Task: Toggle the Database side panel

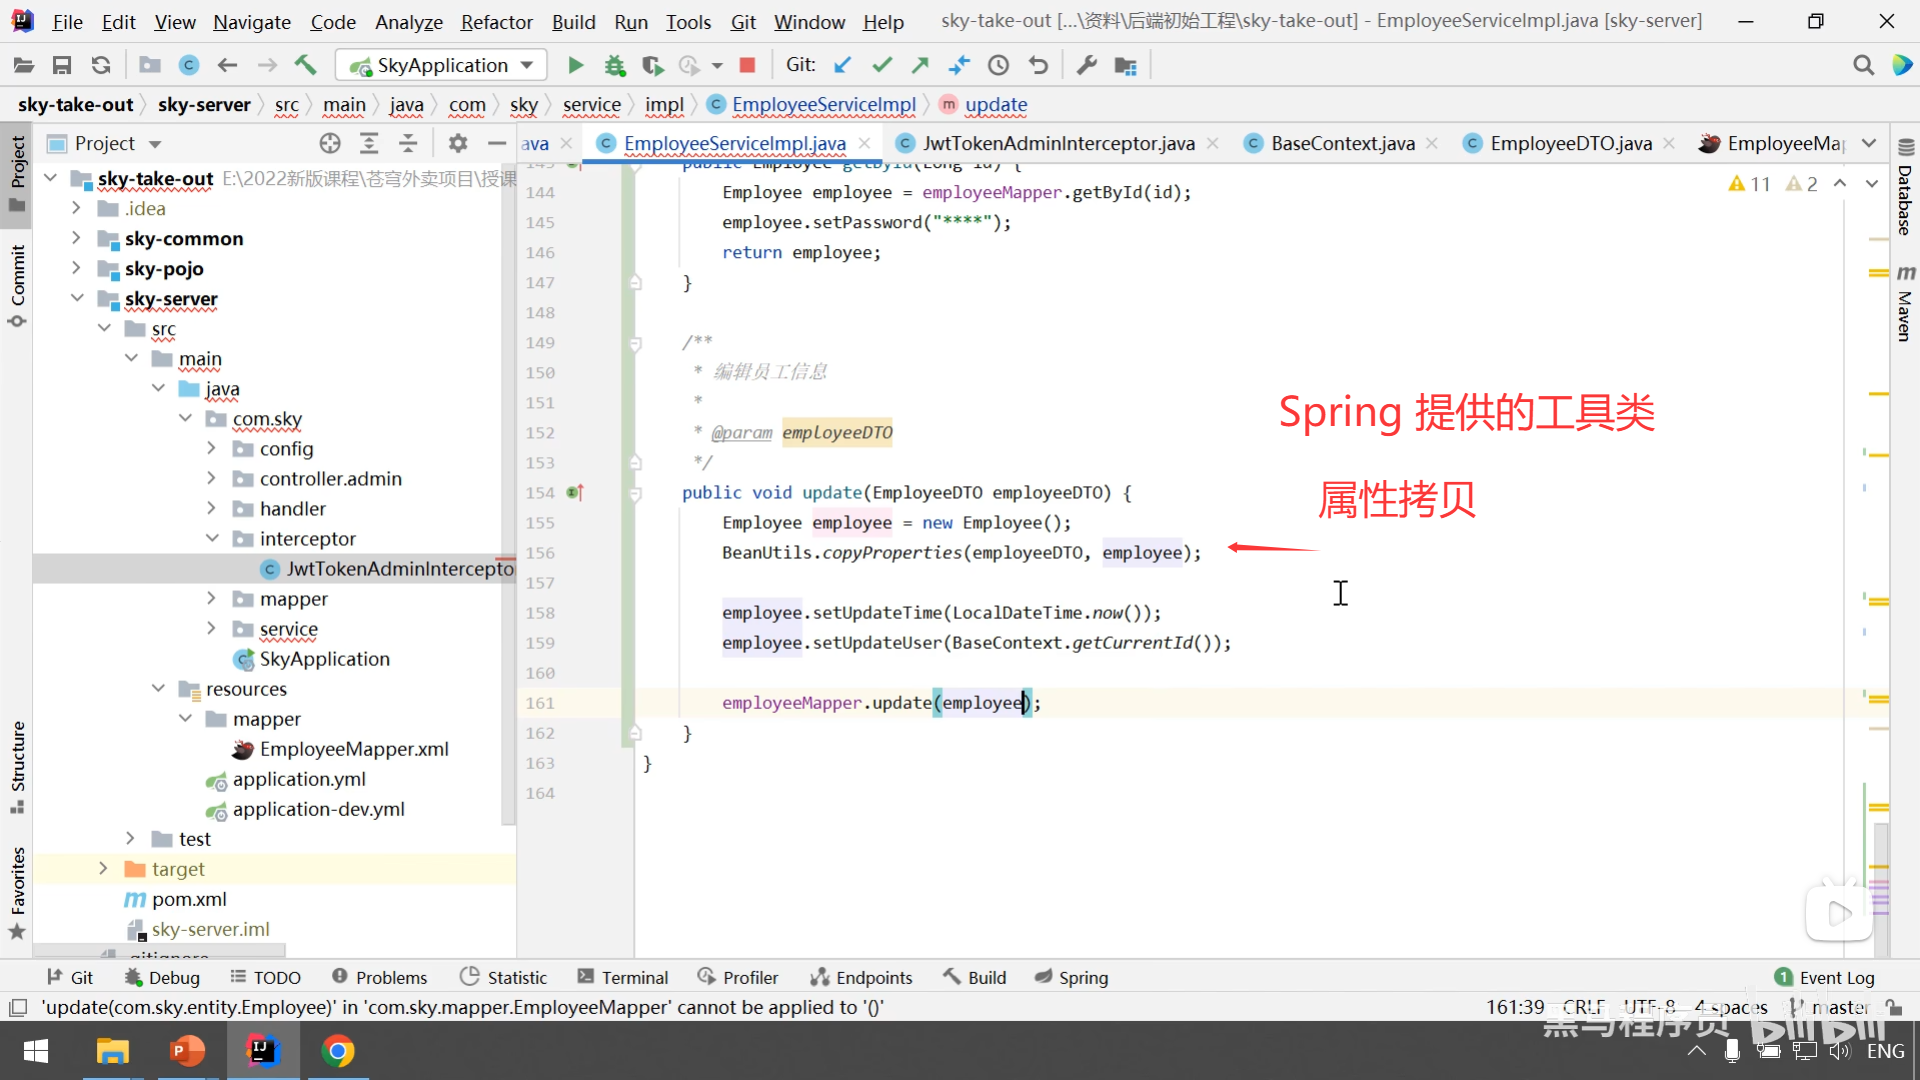Action: point(1904,190)
